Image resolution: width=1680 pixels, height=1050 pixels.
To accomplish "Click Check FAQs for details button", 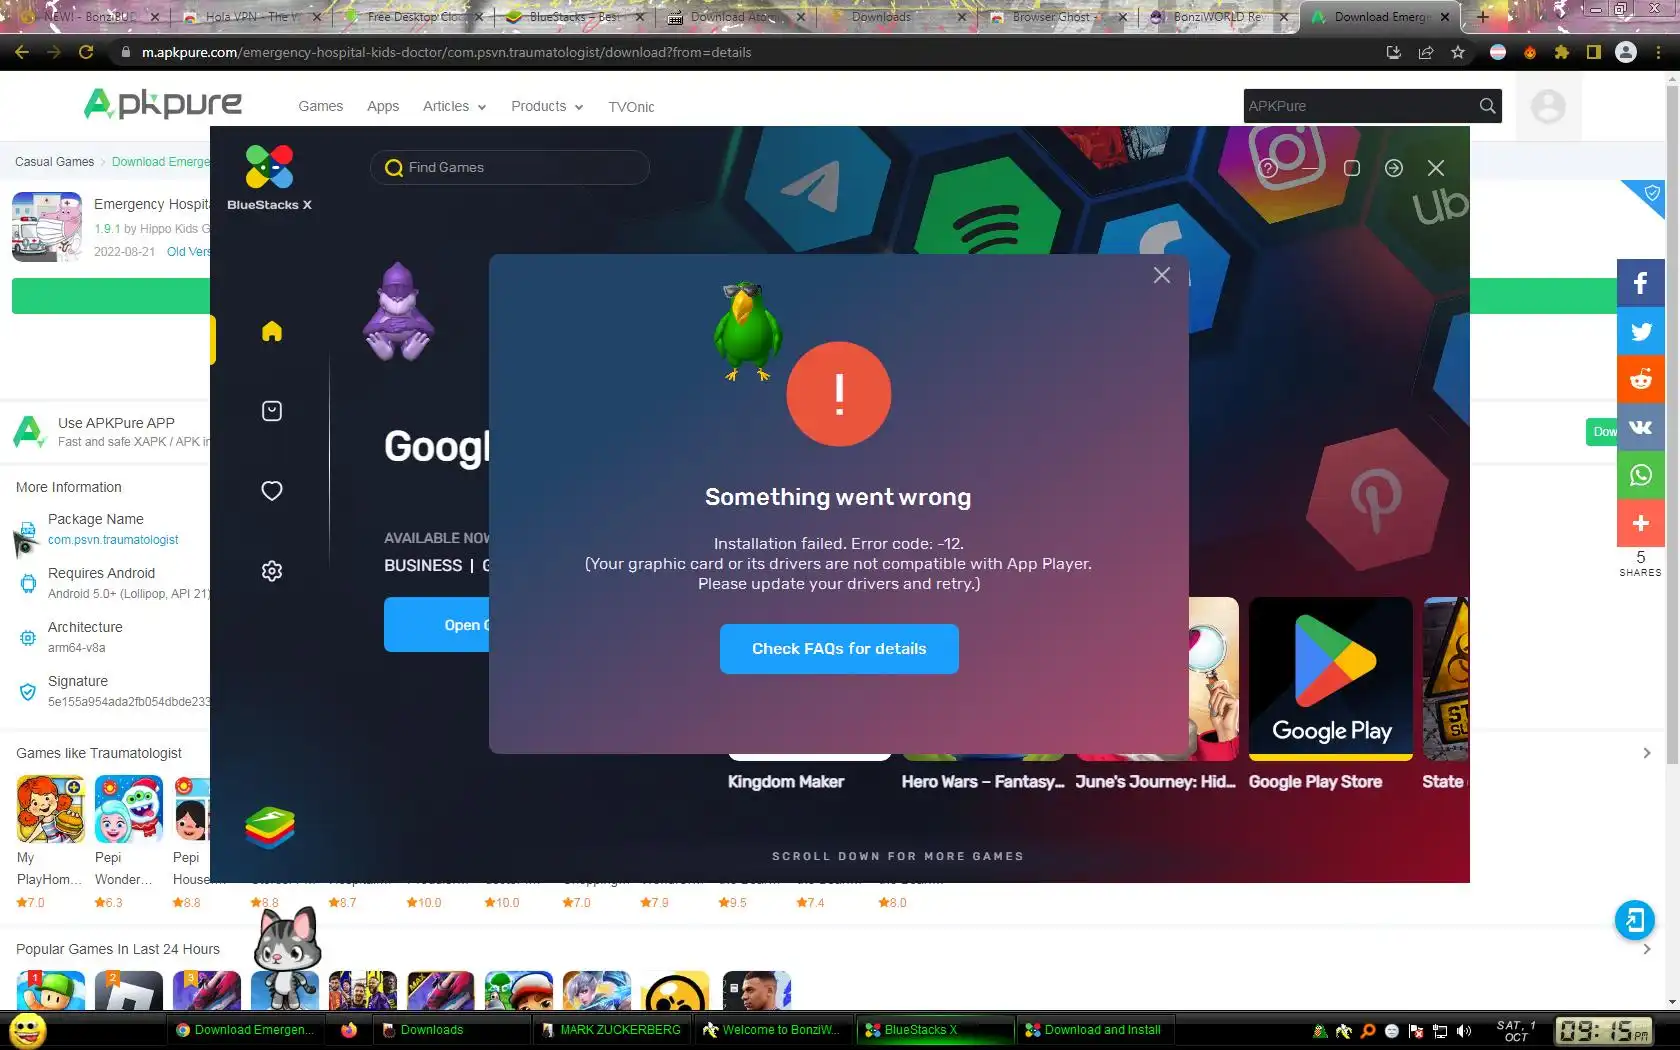I will point(839,649).
